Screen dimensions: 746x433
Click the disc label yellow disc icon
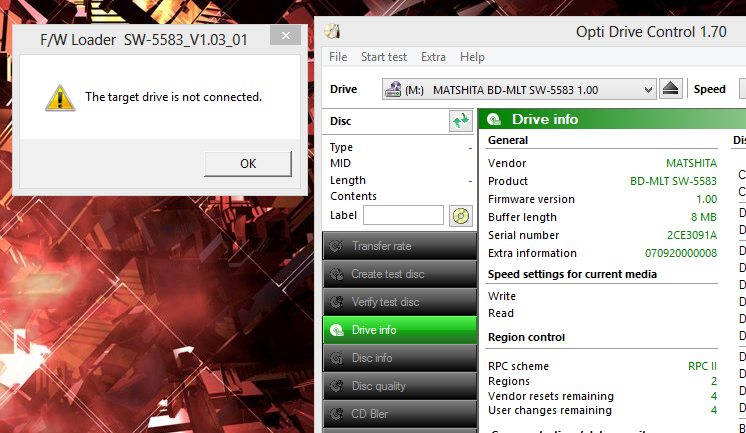461,216
